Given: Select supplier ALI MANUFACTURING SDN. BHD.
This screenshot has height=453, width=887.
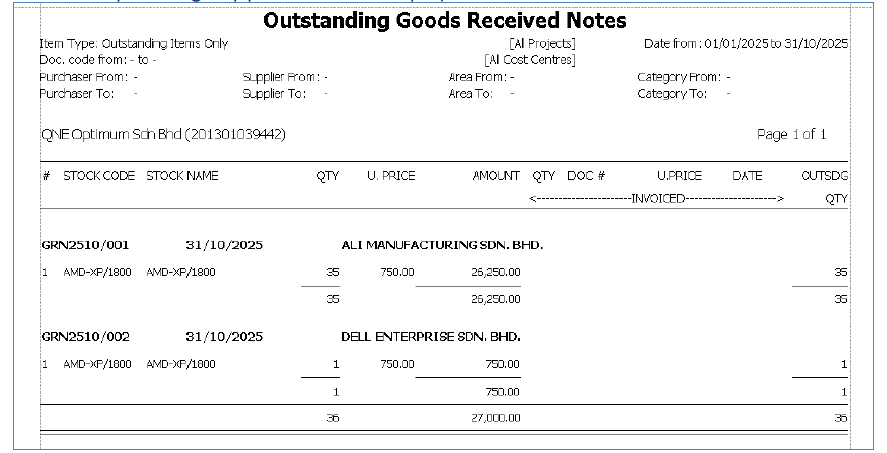Looking at the screenshot, I should pos(442,244).
